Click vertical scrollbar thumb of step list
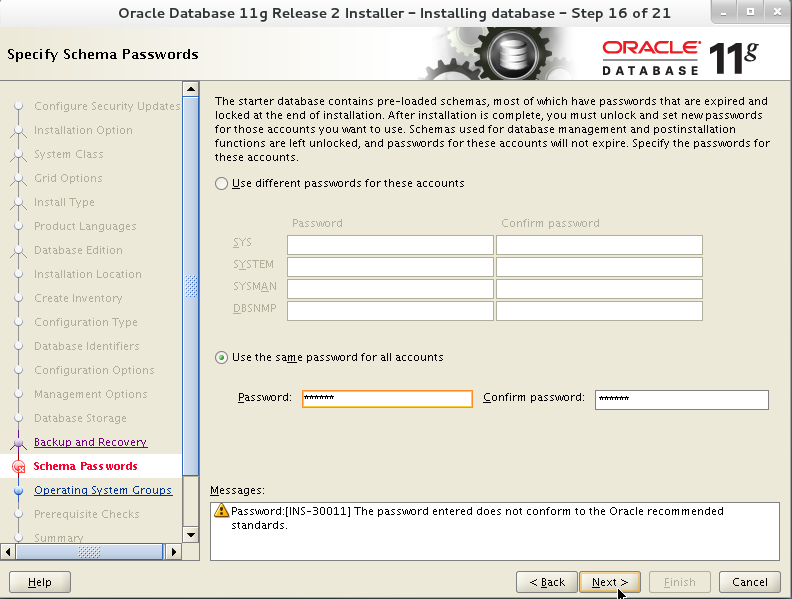The width and height of the screenshot is (792, 599). 190,286
